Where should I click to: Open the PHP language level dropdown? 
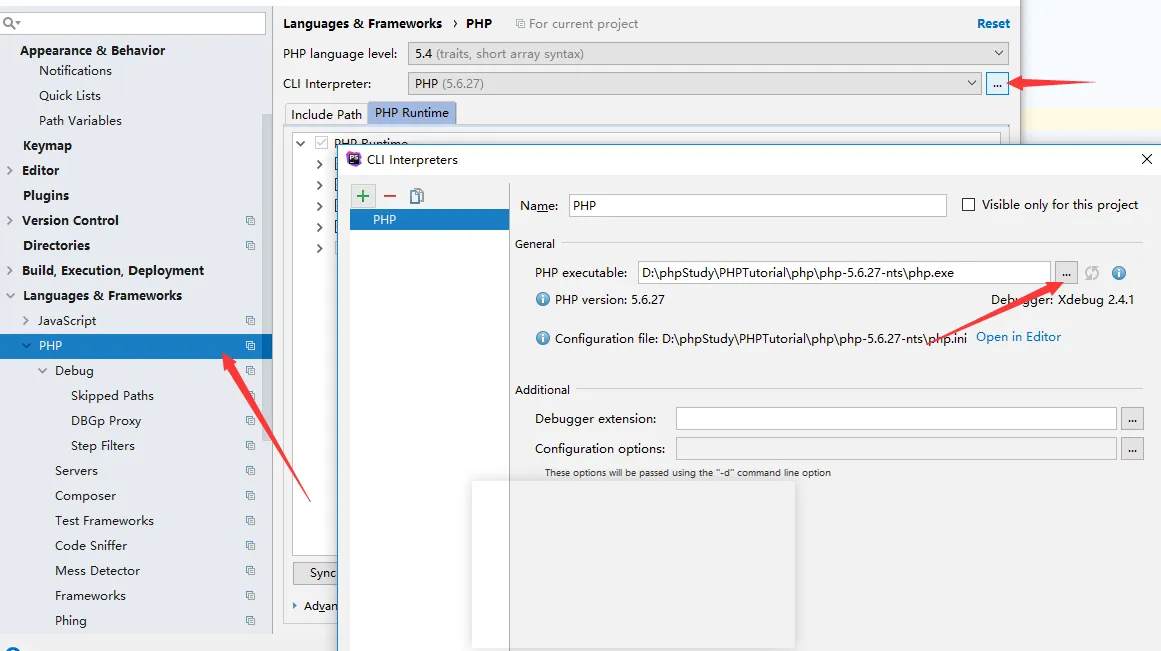[x=708, y=54]
